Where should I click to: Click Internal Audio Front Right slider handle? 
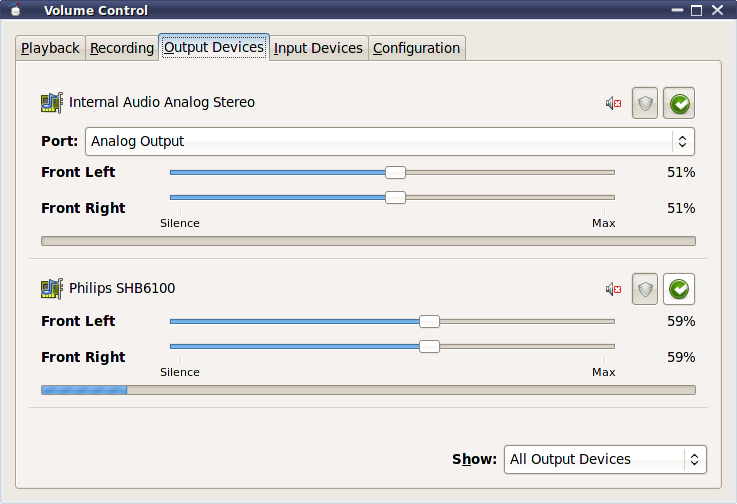395,197
